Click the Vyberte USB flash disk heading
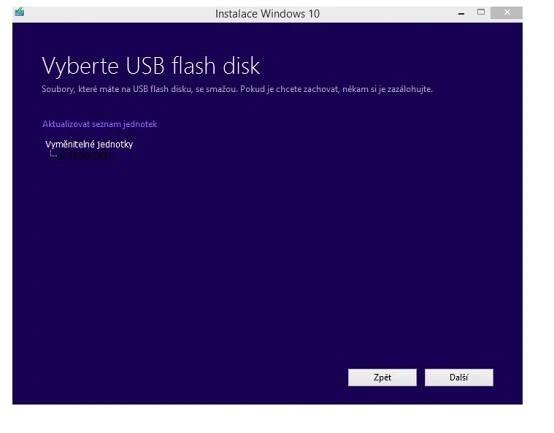The width and height of the screenshot is (554, 433). [x=151, y=66]
